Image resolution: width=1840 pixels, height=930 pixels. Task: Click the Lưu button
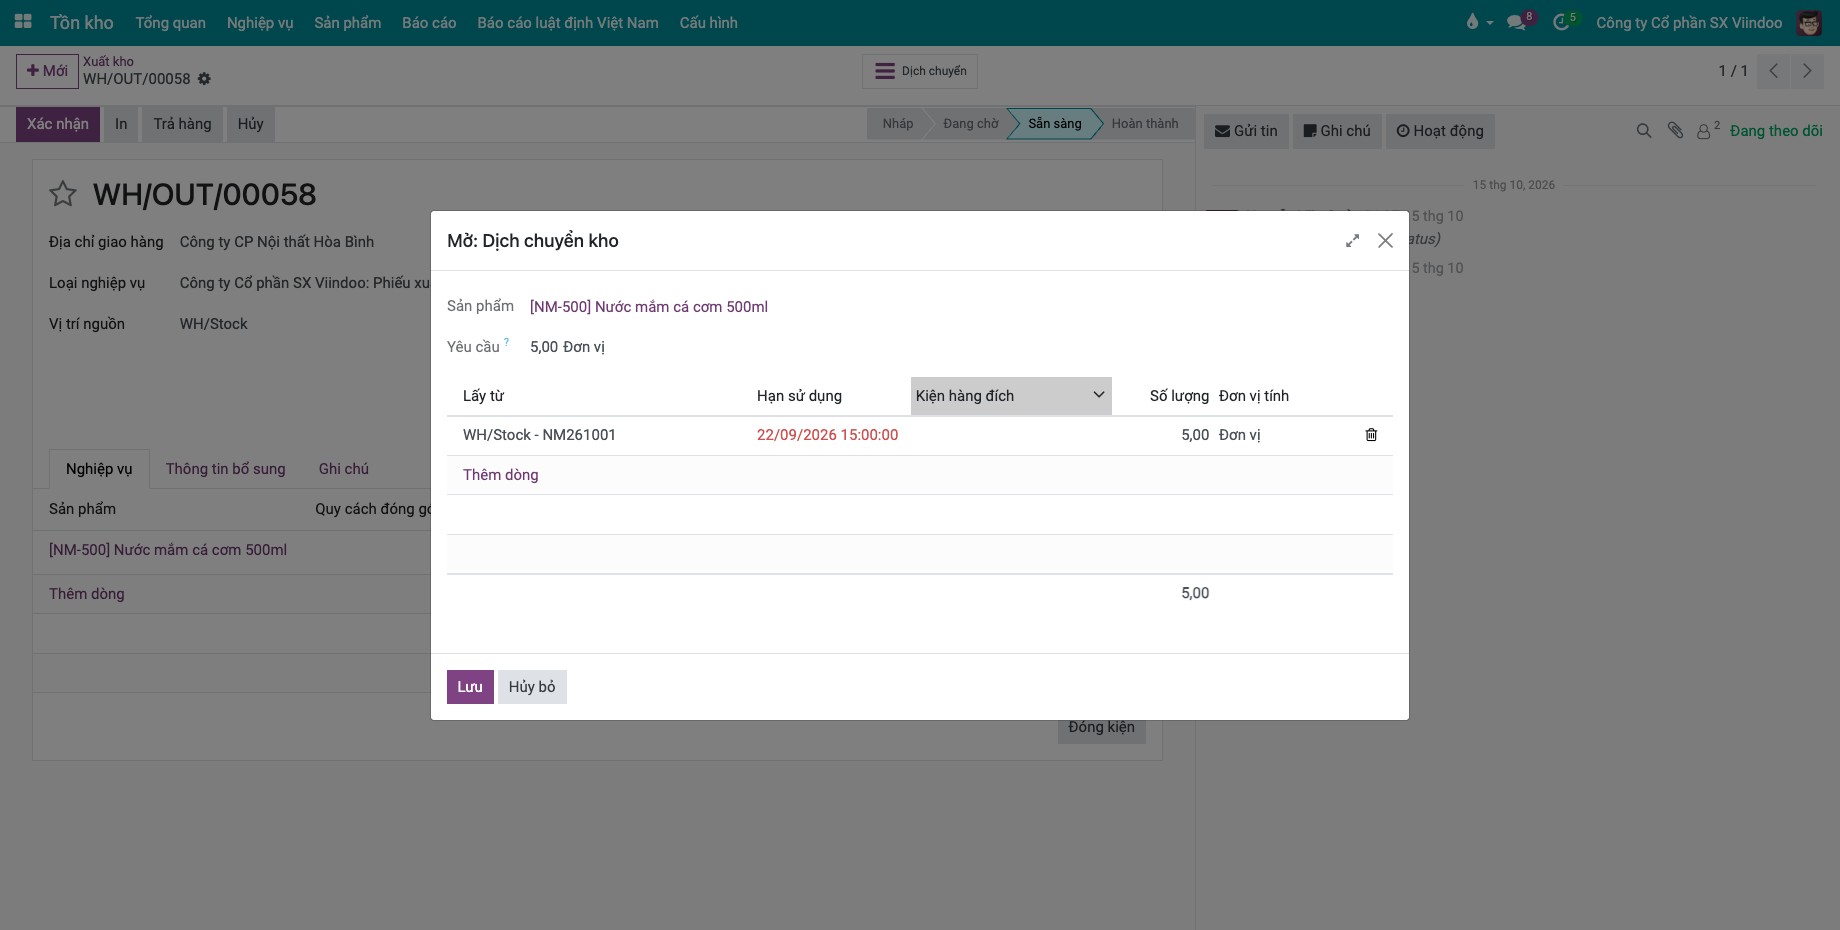click(470, 687)
